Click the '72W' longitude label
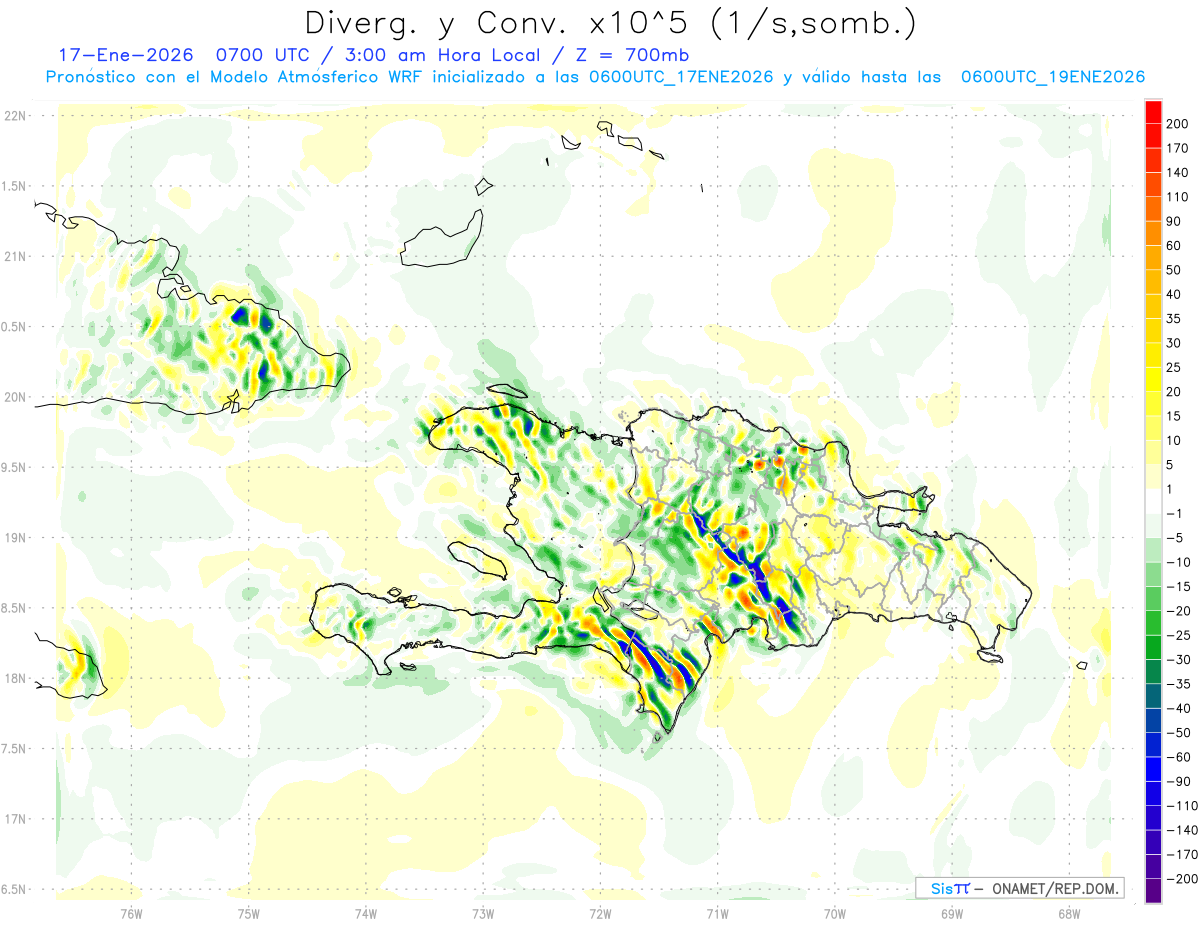The width and height of the screenshot is (1200, 927). (600, 913)
